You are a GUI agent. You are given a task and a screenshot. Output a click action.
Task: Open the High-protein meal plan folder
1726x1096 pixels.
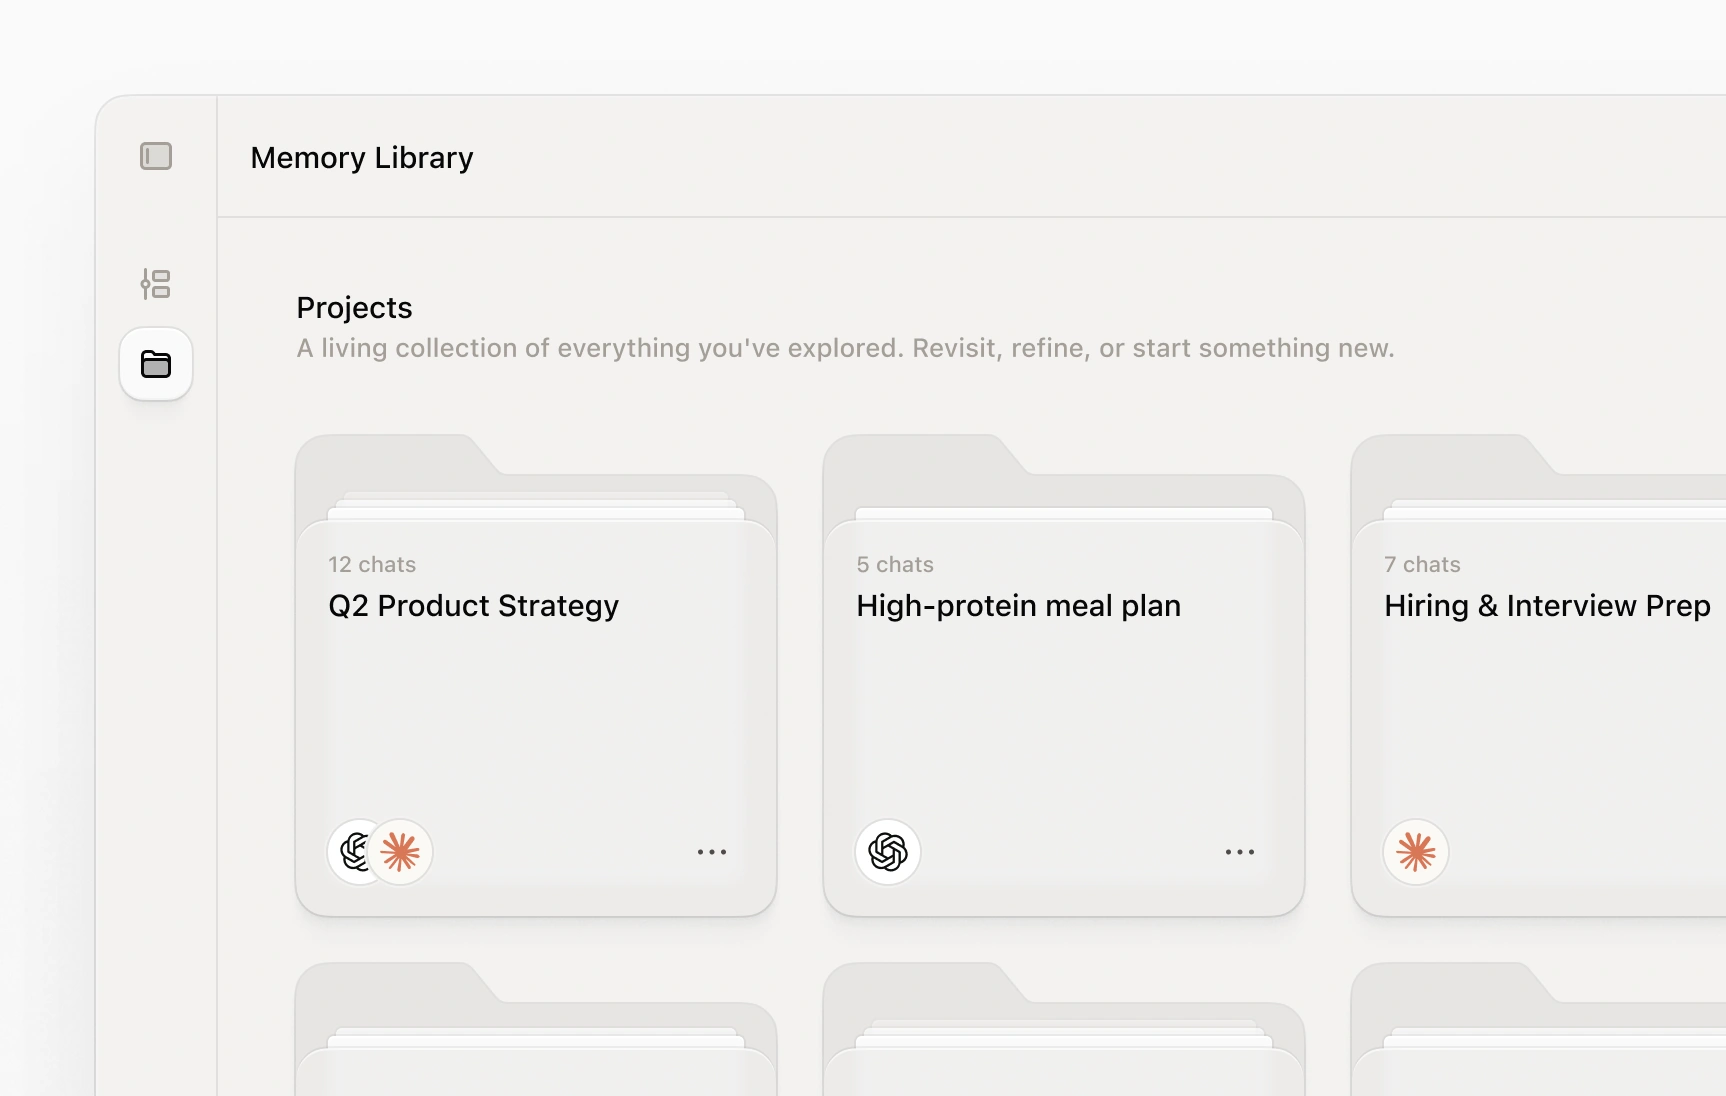click(x=1064, y=676)
